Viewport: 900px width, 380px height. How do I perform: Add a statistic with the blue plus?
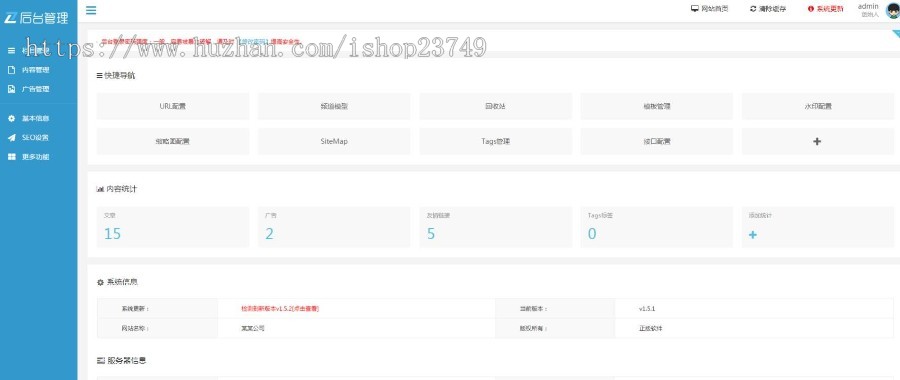click(753, 235)
